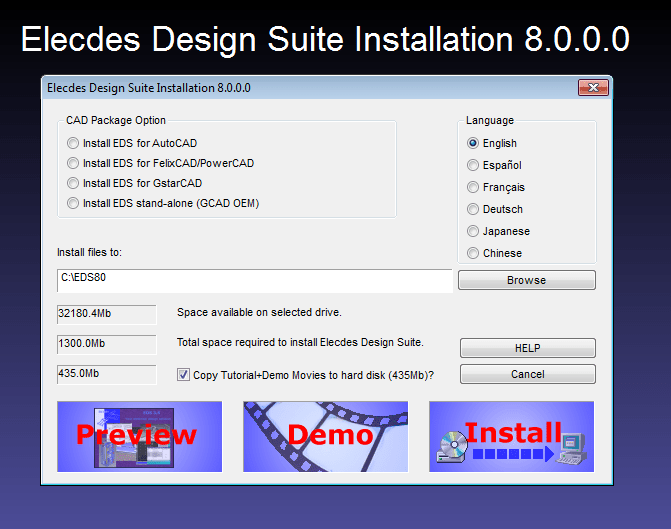Close the installation dialog window
Image resolution: width=671 pixels, height=529 pixels.
point(593,88)
